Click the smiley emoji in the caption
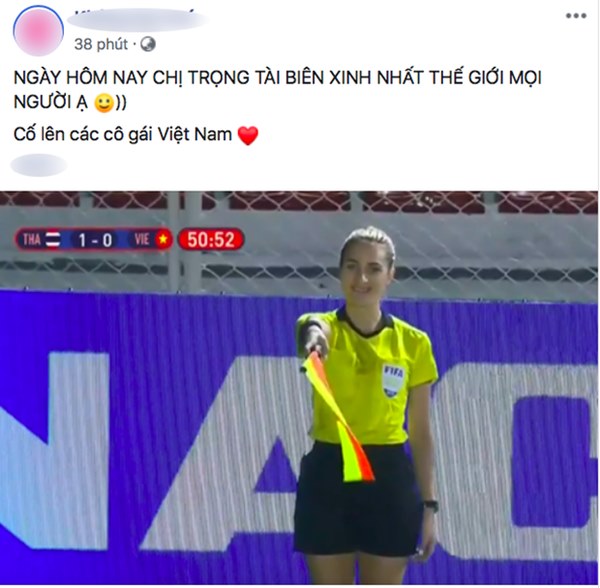This screenshot has height=588, width=600. 104,103
